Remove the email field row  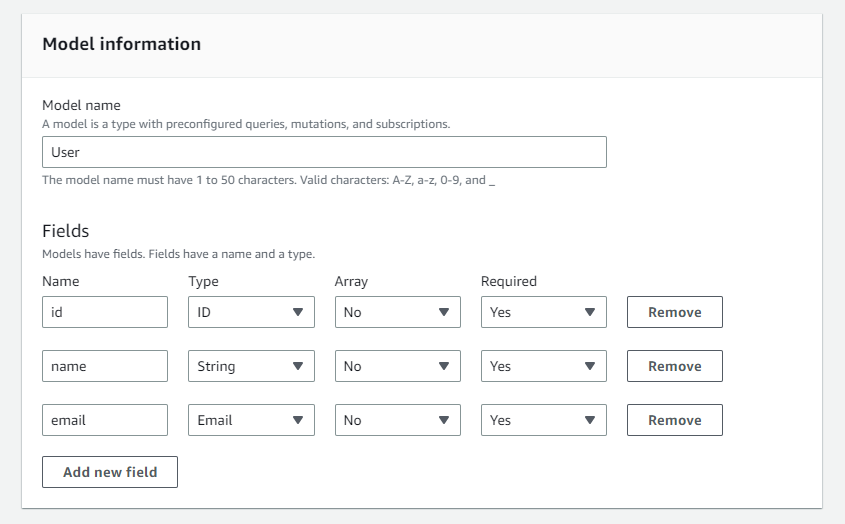click(675, 420)
